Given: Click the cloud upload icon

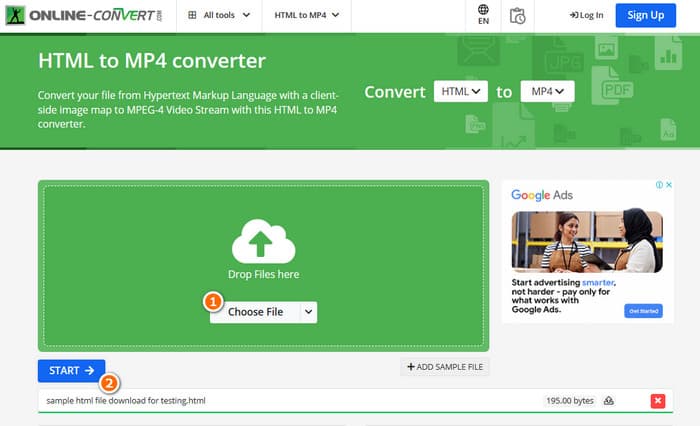Looking at the screenshot, I should click(x=265, y=241).
